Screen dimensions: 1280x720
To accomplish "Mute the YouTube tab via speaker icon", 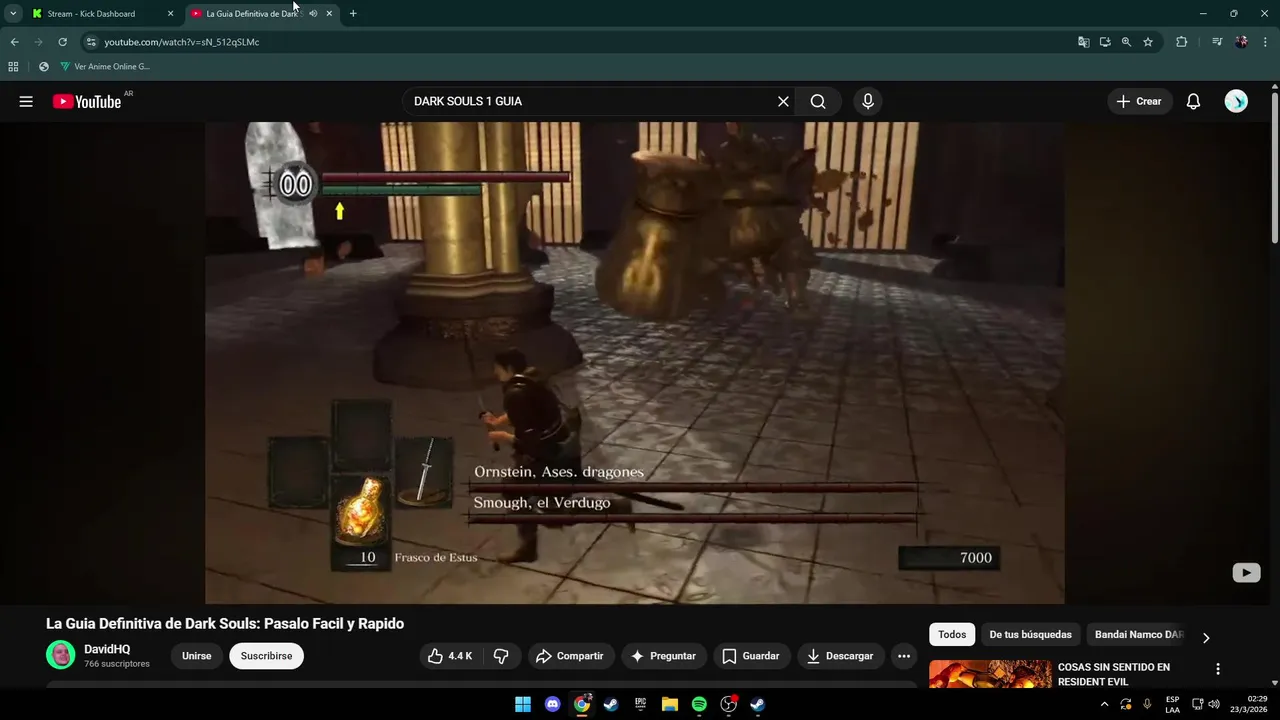I will 313,14.
